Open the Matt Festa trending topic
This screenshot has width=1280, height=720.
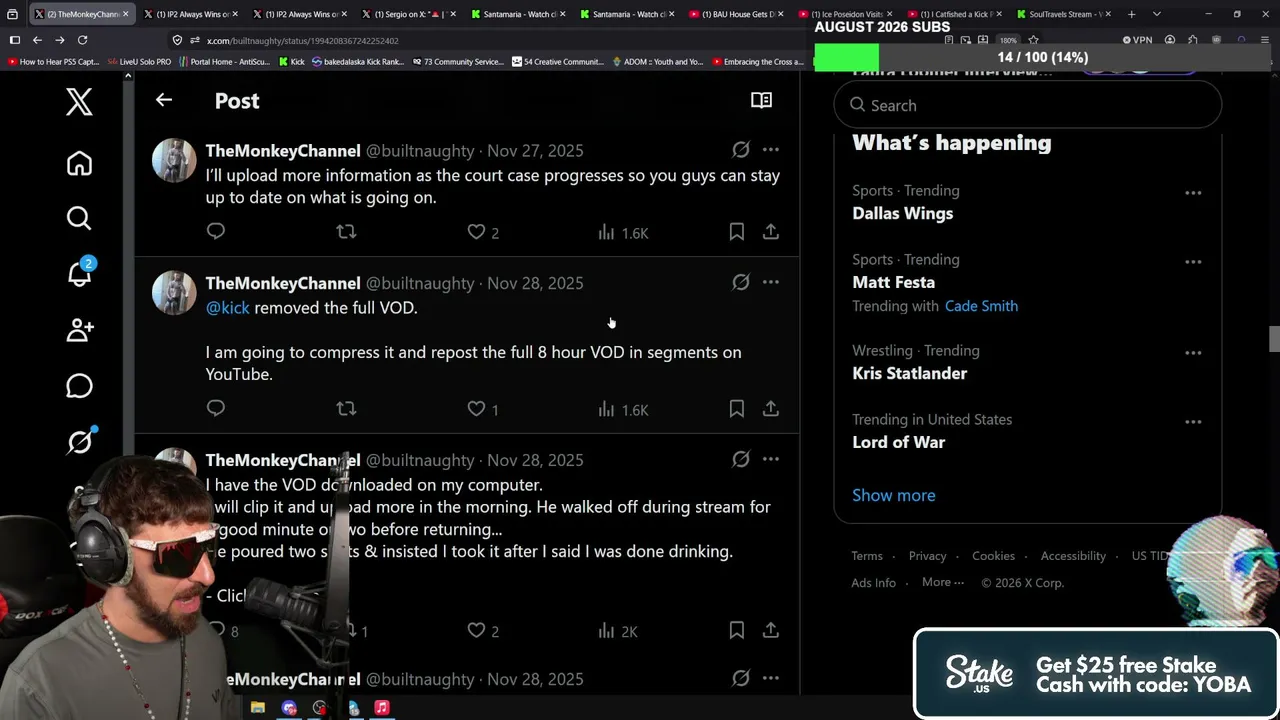click(894, 282)
